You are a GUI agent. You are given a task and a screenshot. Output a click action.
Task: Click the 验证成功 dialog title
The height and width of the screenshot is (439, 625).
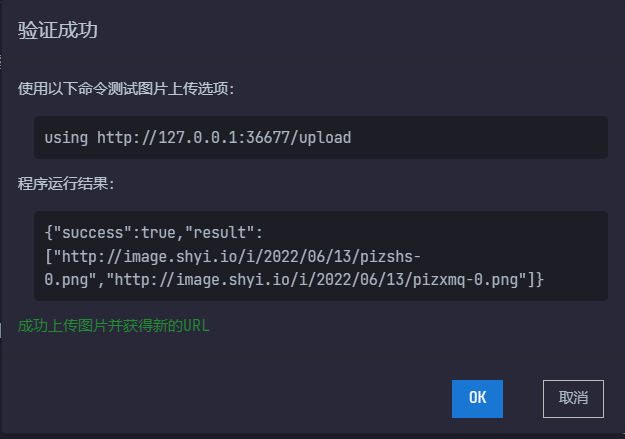click(x=58, y=30)
